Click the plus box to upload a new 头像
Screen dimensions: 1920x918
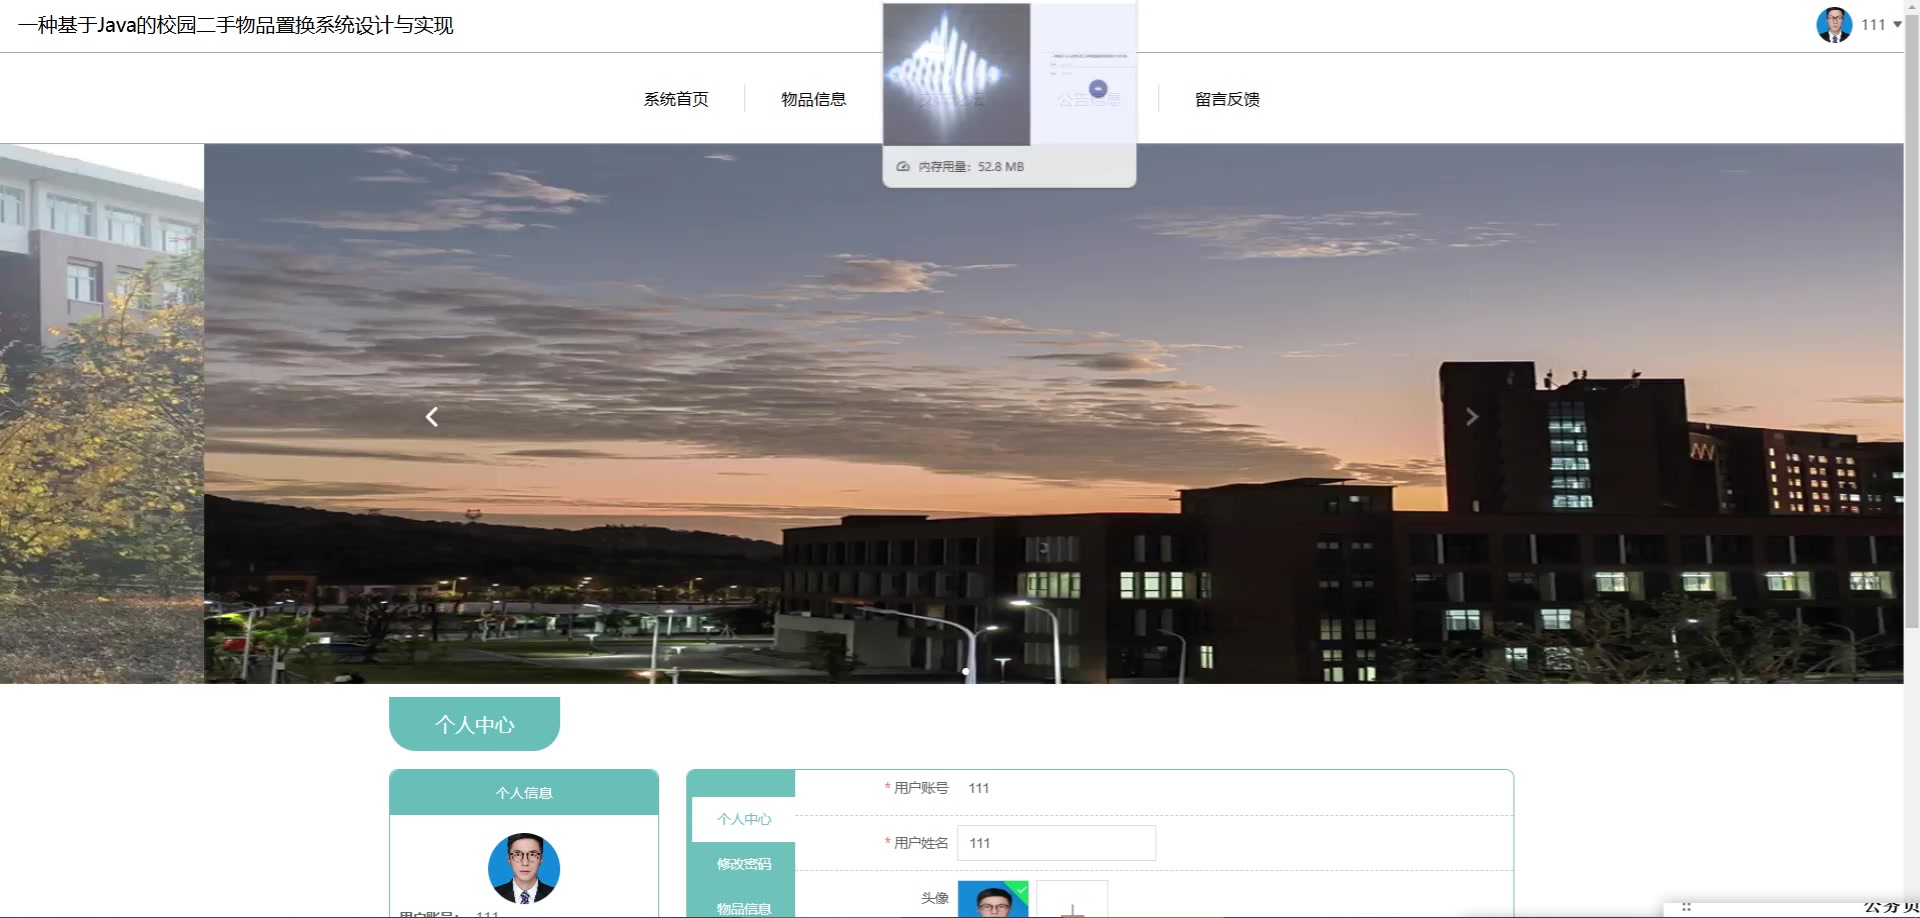[x=1072, y=899]
